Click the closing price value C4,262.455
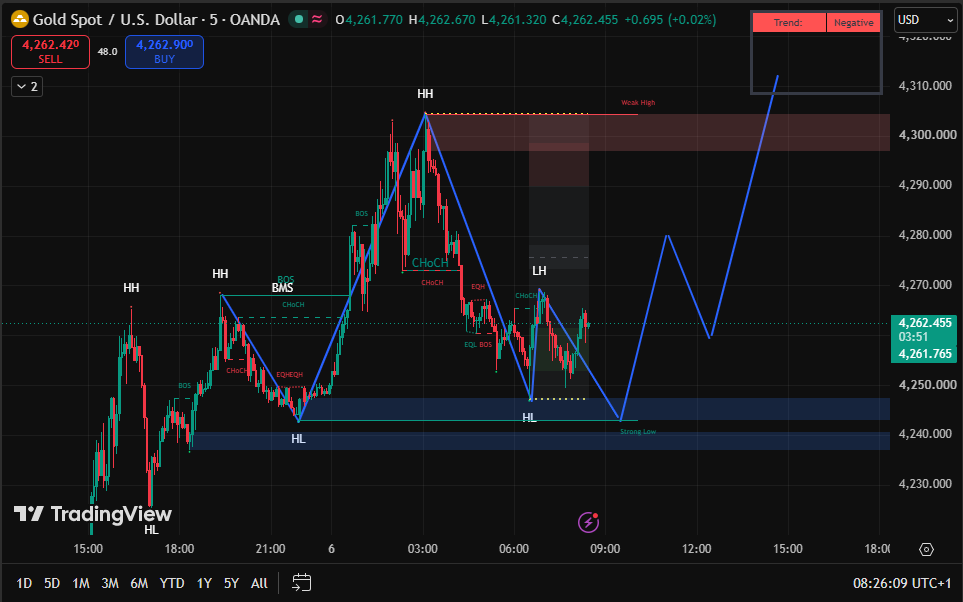 click(585, 20)
